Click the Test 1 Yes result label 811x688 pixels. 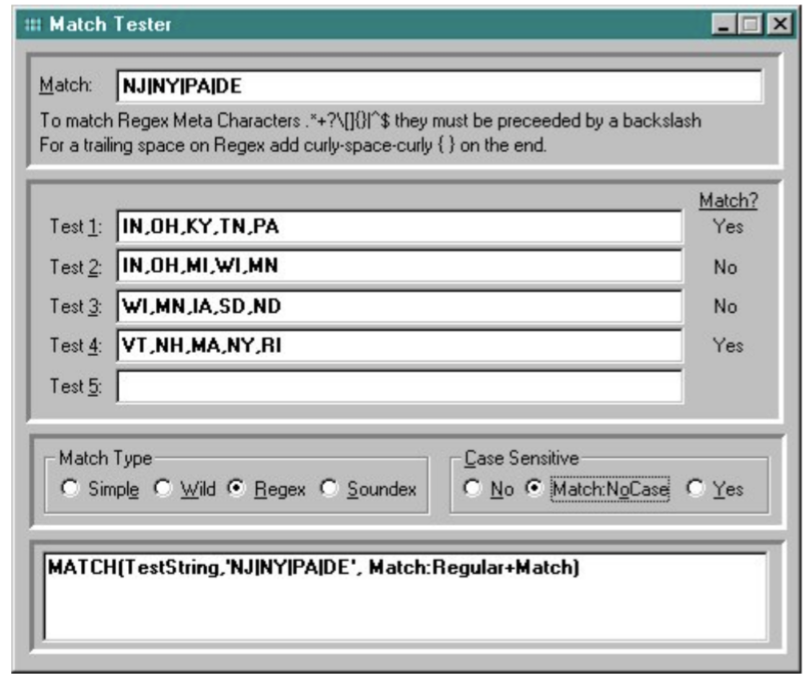(728, 227)
